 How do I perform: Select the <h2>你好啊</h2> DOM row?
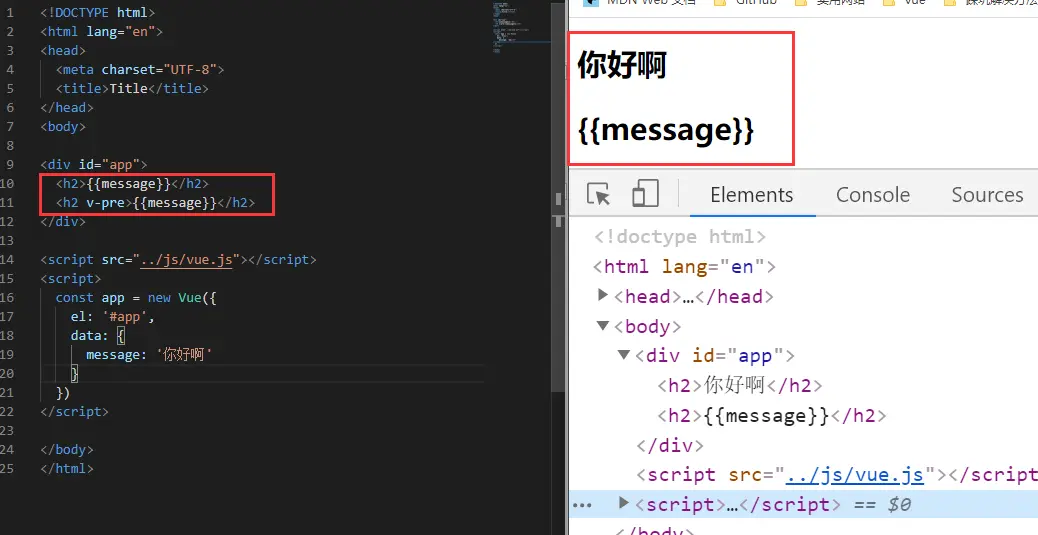click(x=739, y=385)
